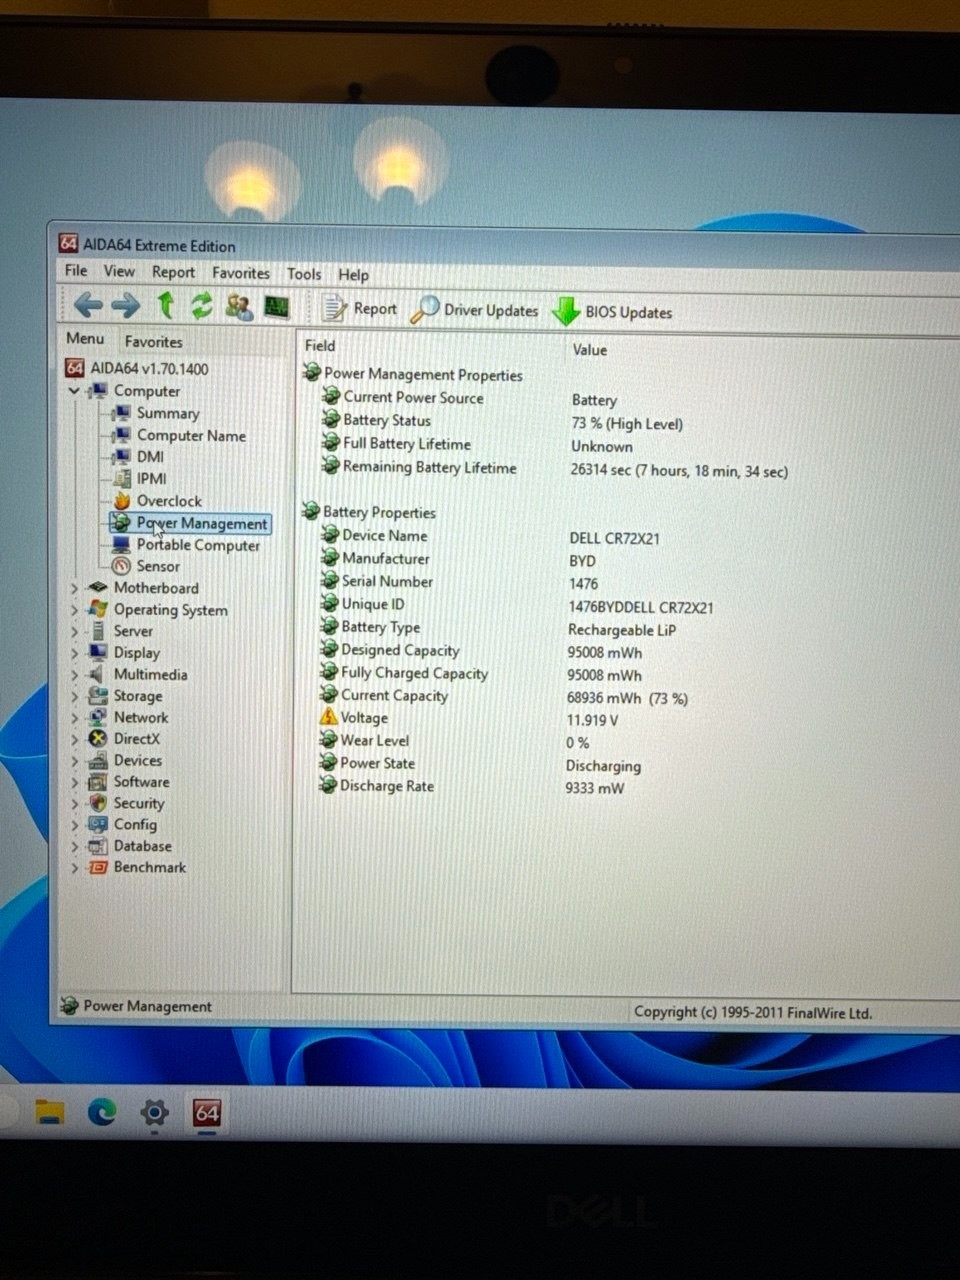
Task: Open the Help menu
Action: [353, 275]
